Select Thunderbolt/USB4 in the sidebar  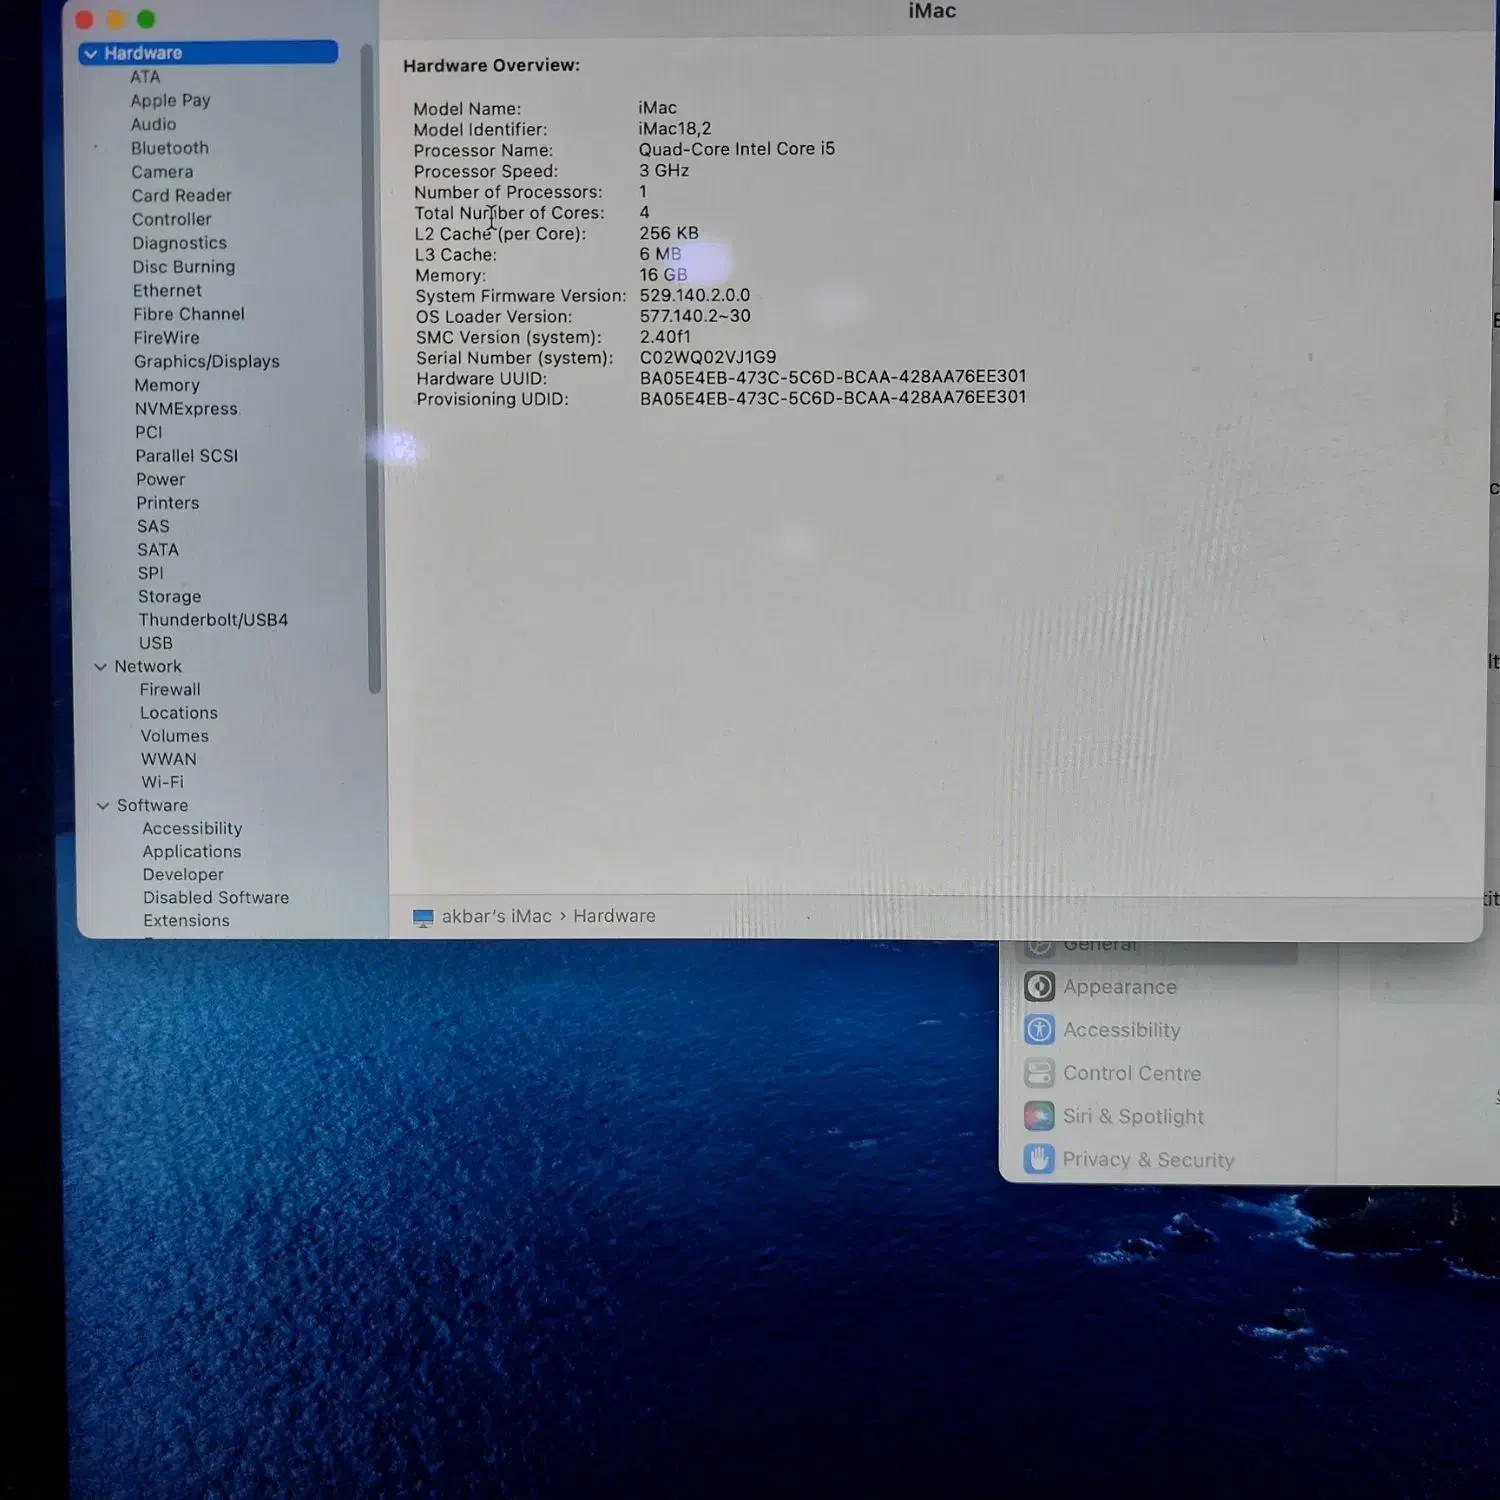(213, 620)
